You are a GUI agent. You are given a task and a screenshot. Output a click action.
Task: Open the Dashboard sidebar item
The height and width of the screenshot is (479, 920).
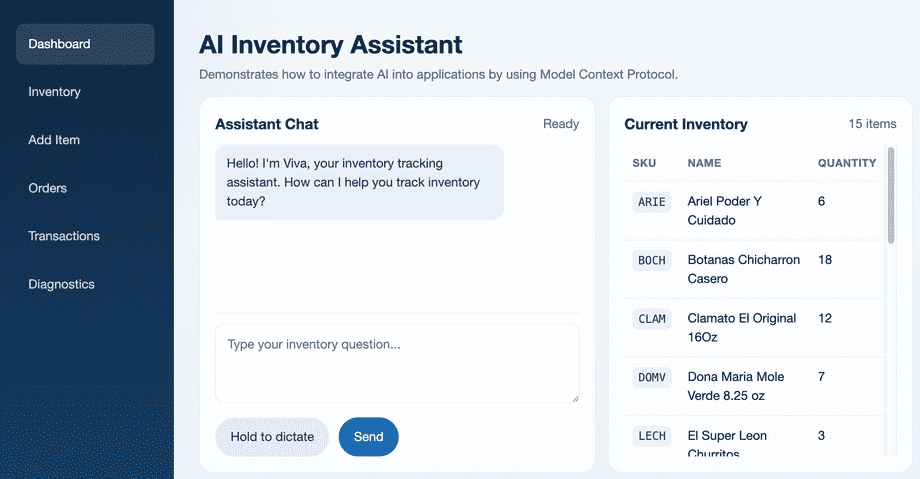pyautogui.click(x=85, y=44)
